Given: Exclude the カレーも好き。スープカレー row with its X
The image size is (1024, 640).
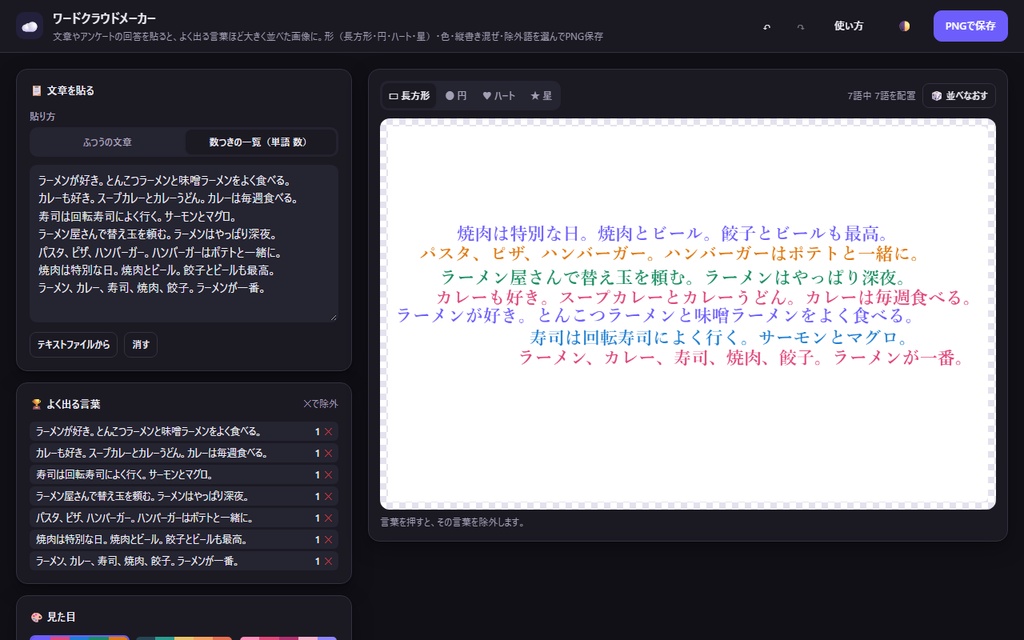Looking at the screenshot, I should tap(328, 453).
